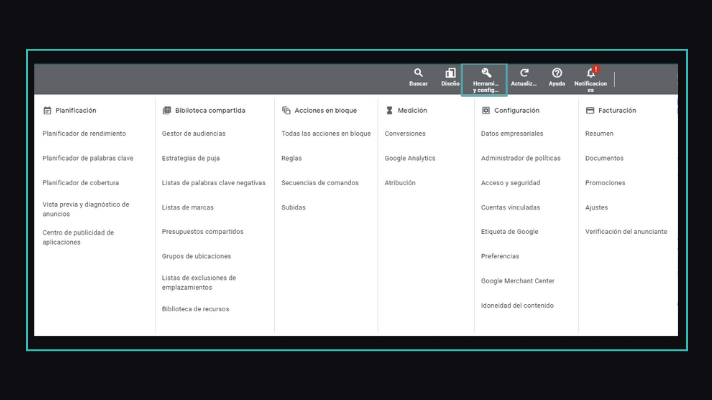Image resolution: width=712 pixels, height=400 pixels.
Task: Click the Actualizar refresh icon
Action: pos(524,73)
